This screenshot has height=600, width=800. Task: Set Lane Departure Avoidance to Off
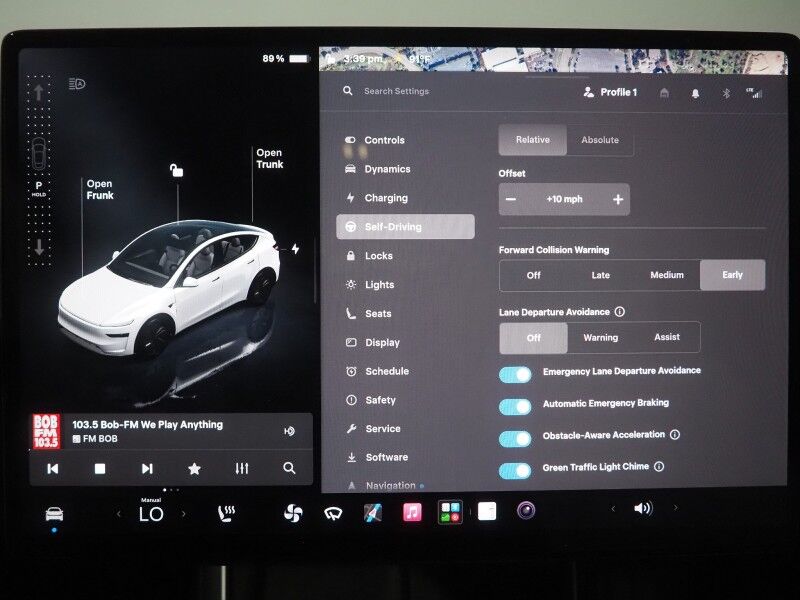(x=533, y=338)
